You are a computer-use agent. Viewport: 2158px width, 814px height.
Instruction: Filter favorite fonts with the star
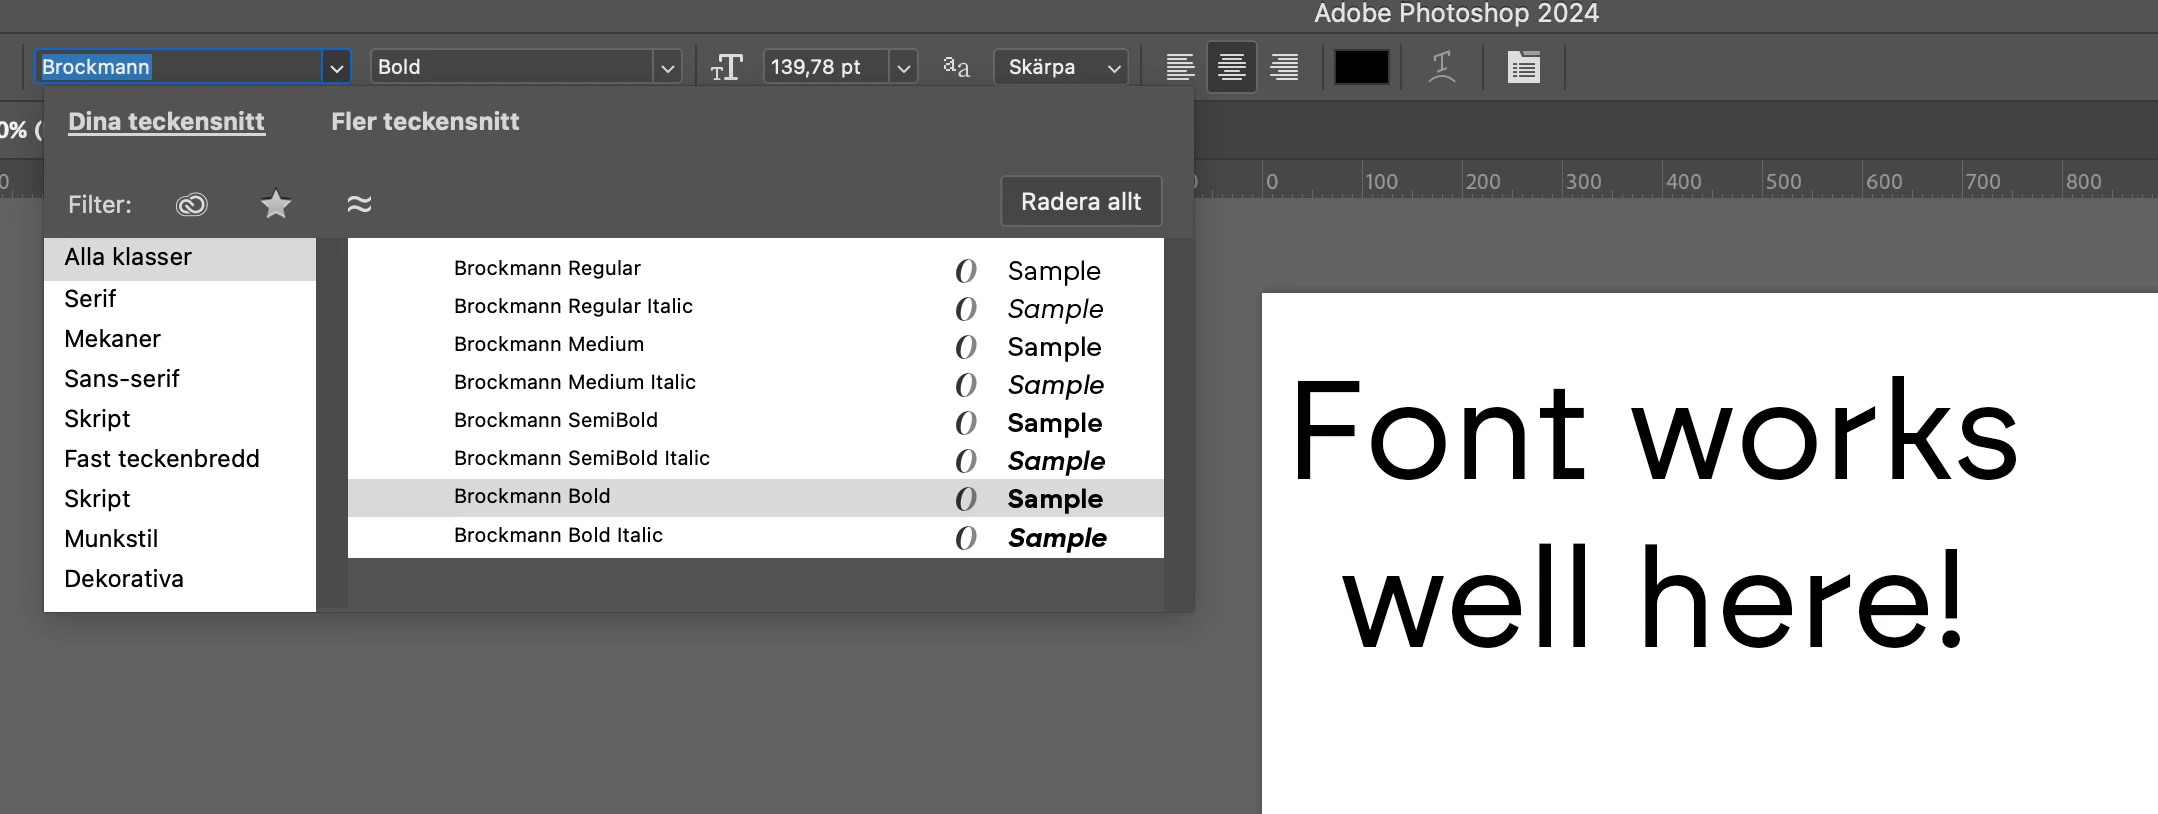click(276, 204)
